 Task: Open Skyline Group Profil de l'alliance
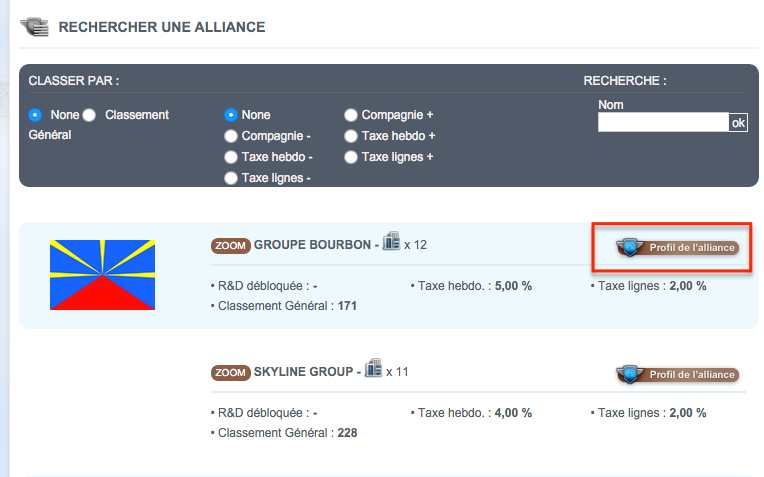[678, 375]
